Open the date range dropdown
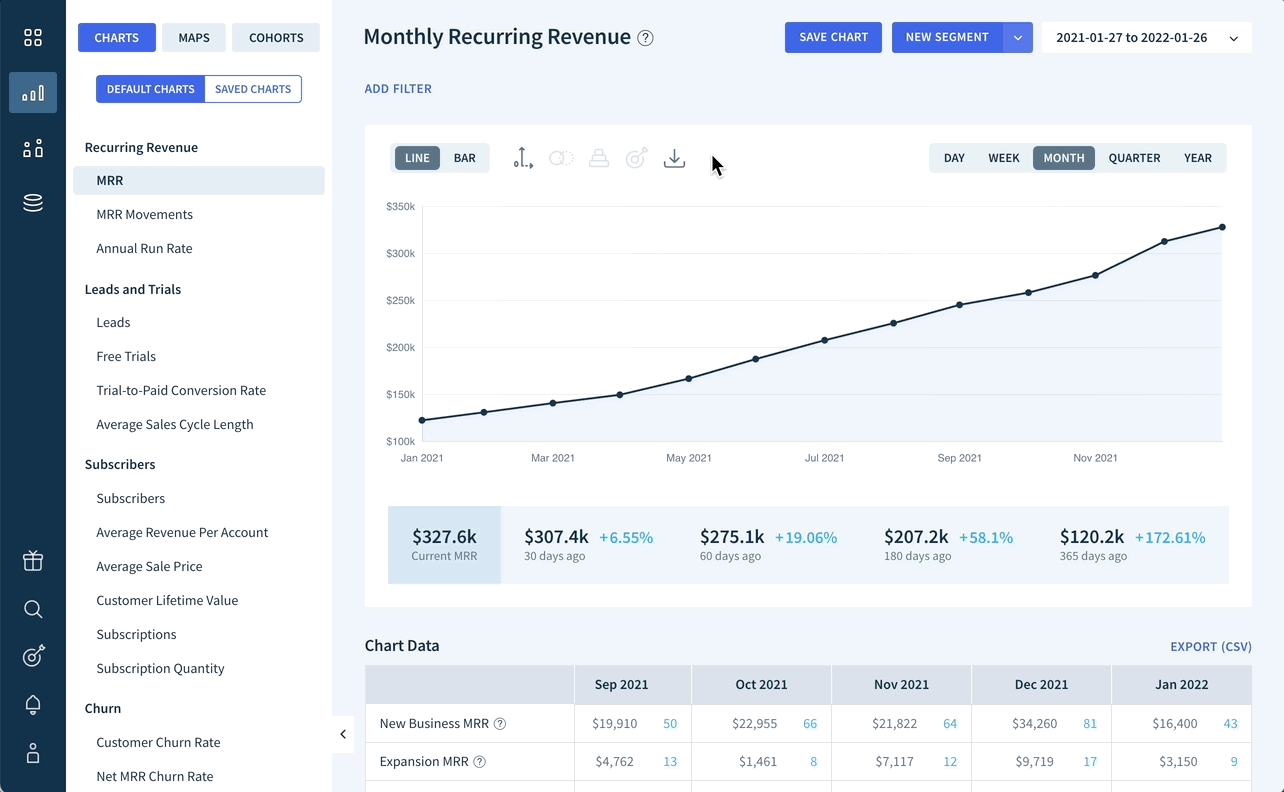The height and width of the screenshot is (792, 1284). (1147, 38)
